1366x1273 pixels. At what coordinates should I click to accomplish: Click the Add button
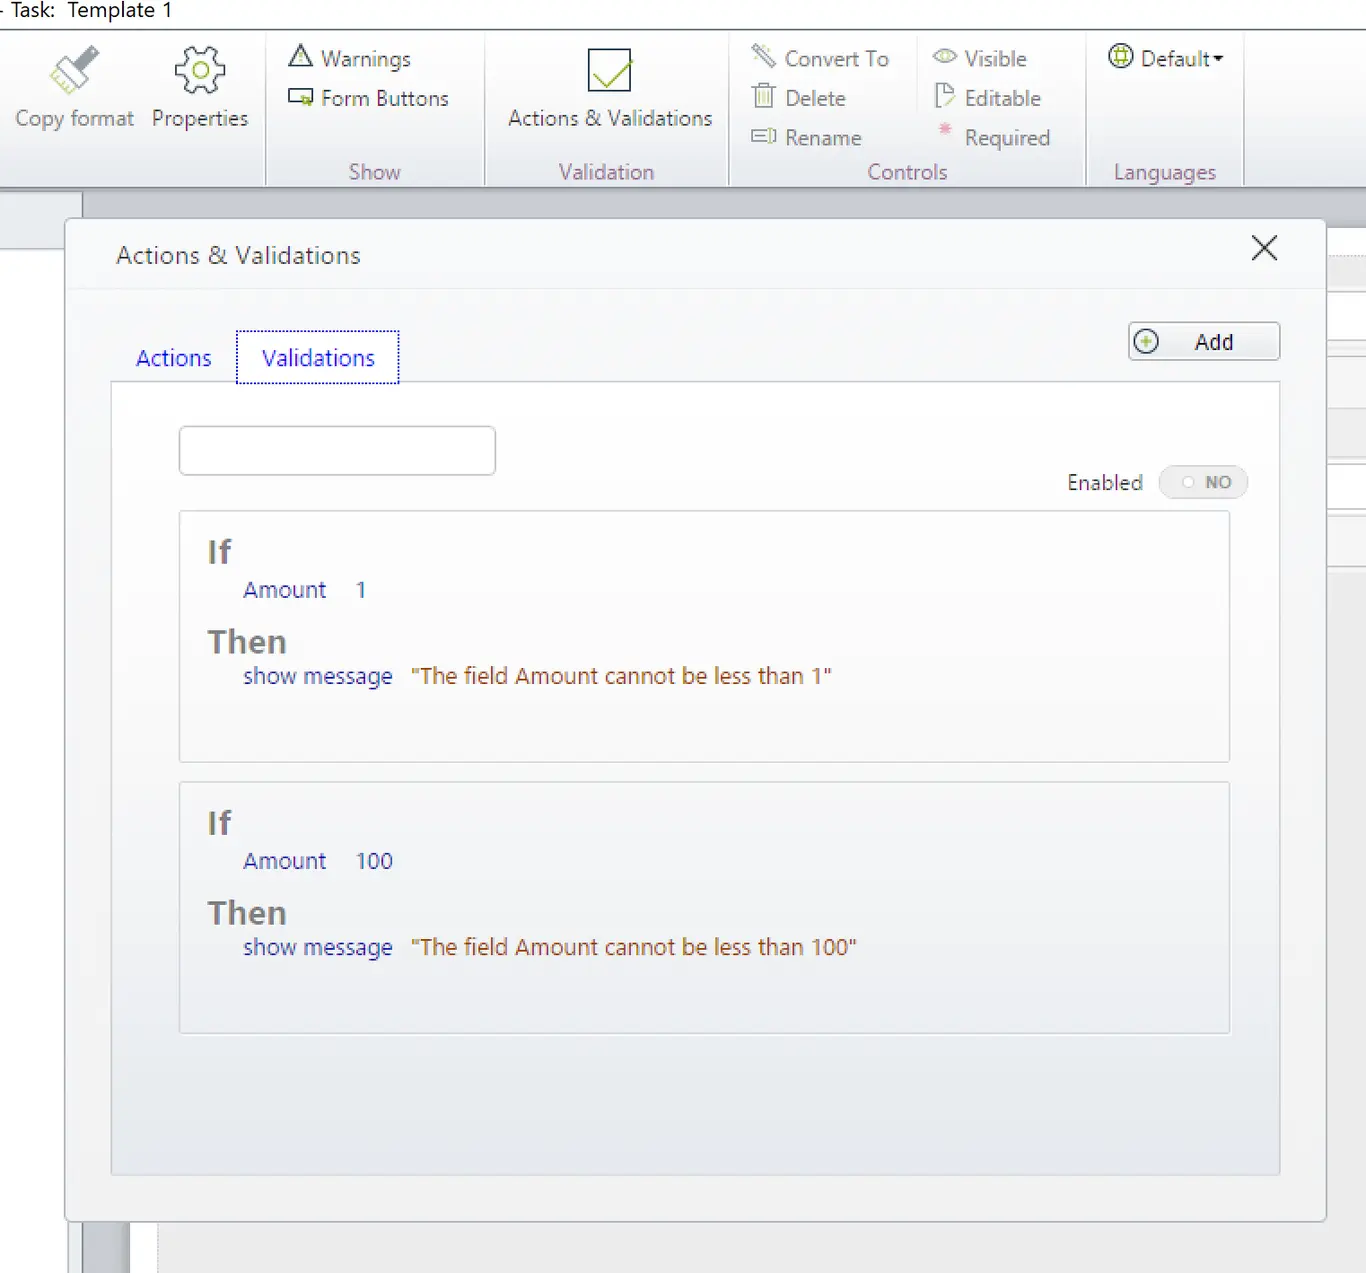1204,342
